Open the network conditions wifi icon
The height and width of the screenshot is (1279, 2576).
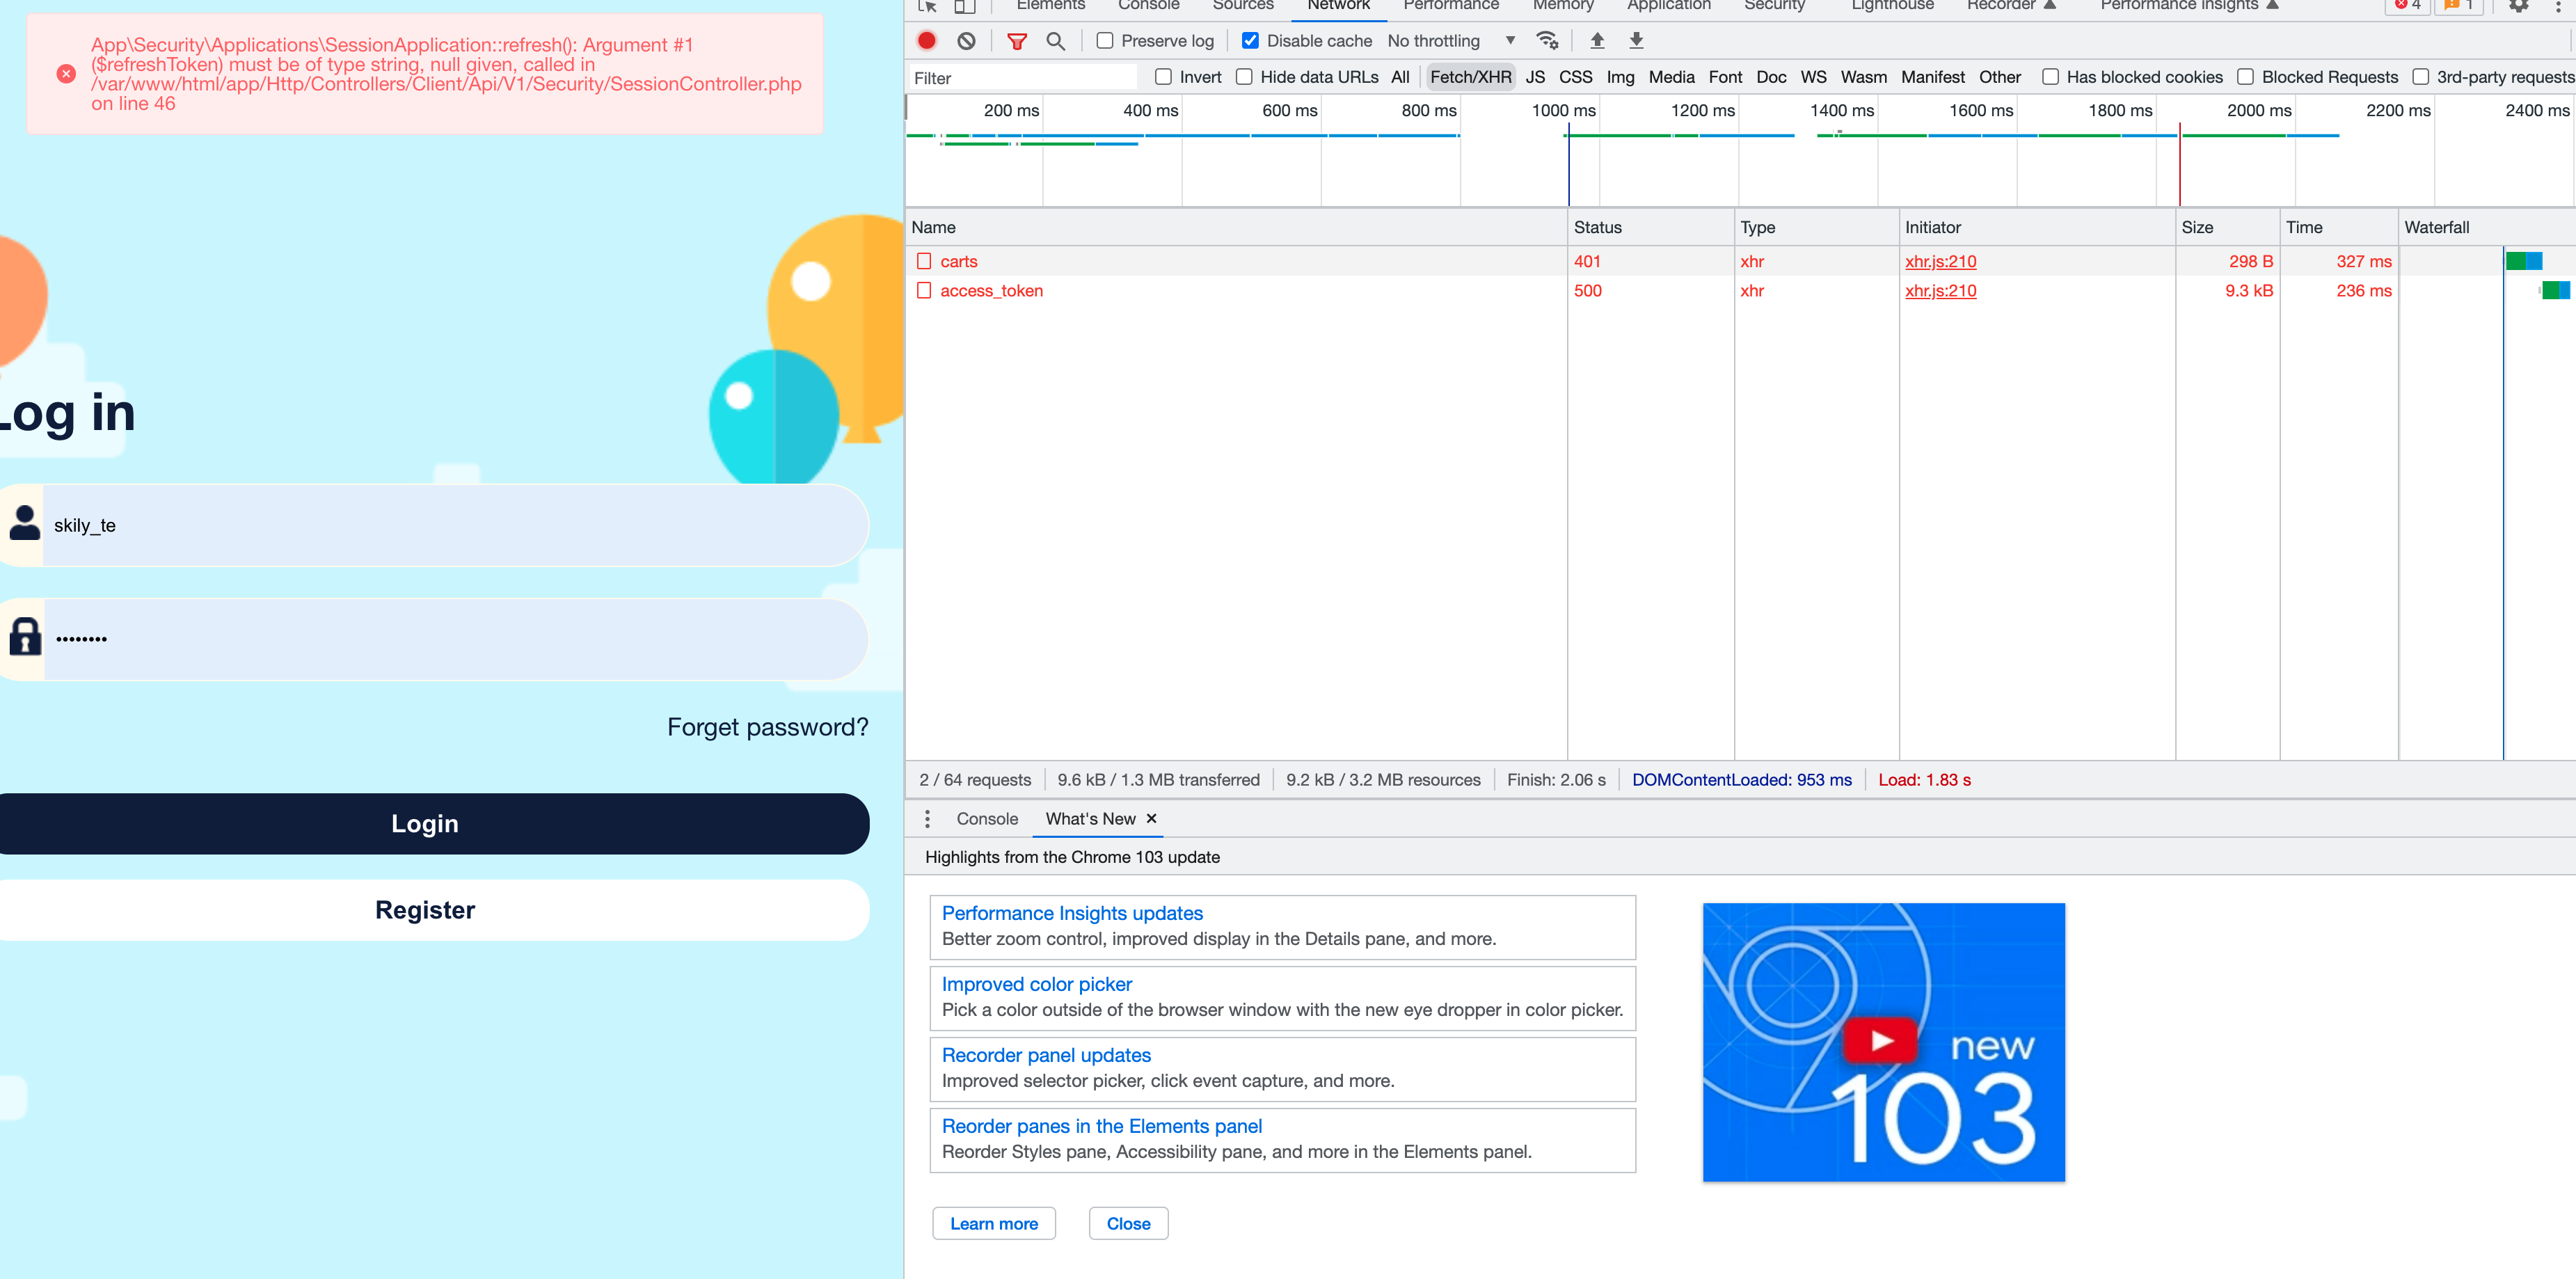1547,41
